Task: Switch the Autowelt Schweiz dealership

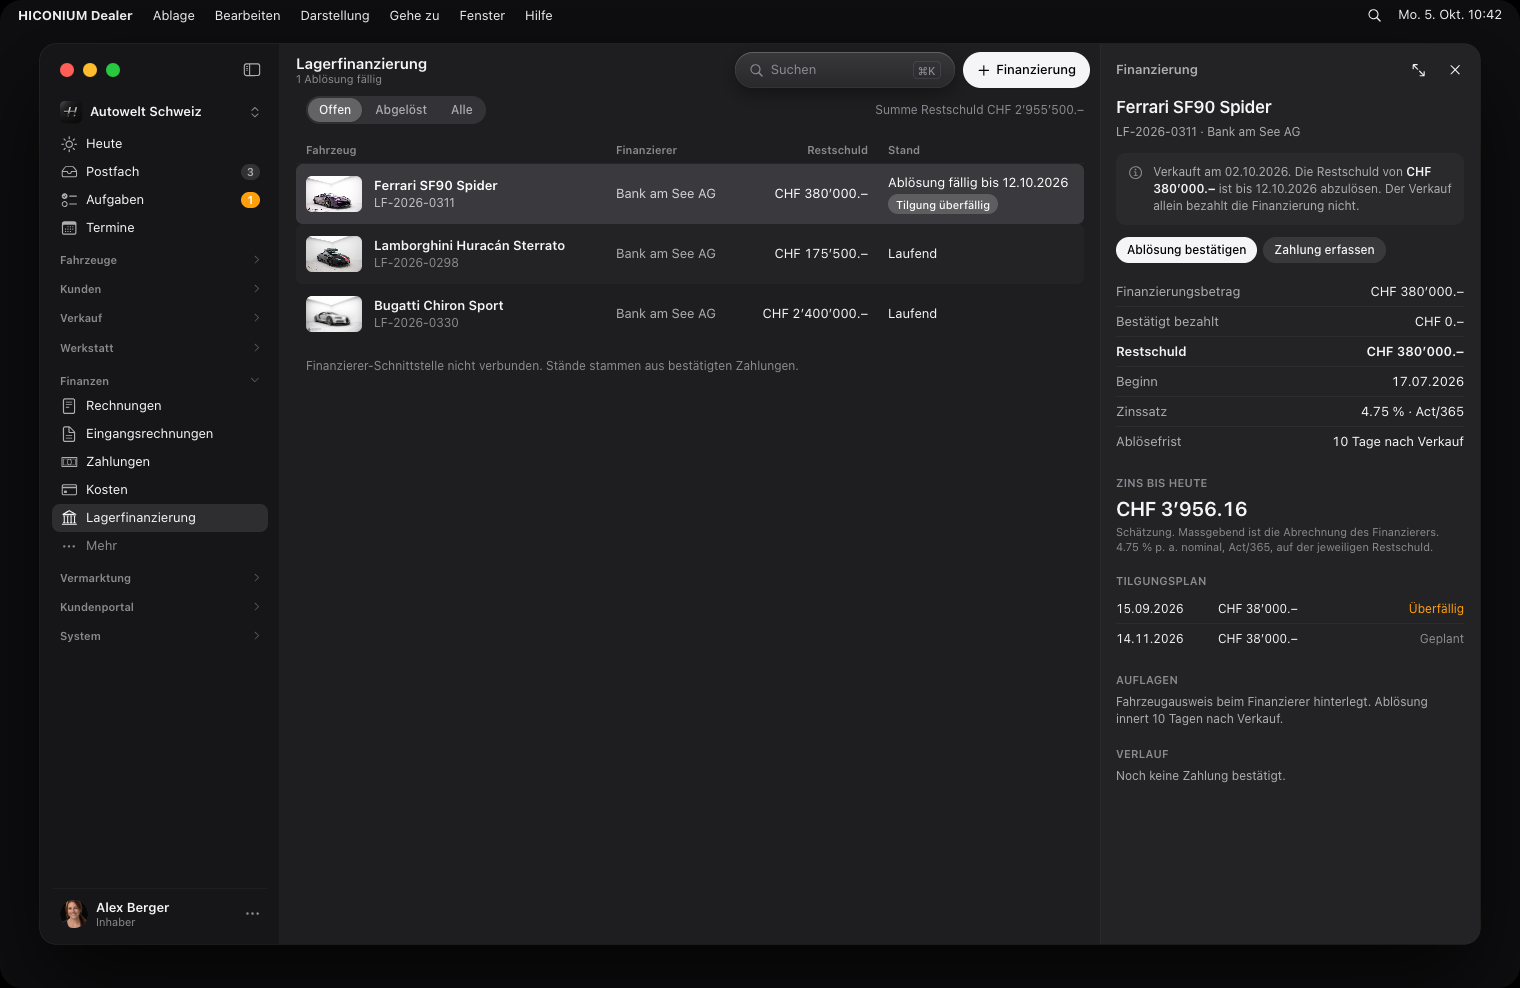Action: point(160,112)
